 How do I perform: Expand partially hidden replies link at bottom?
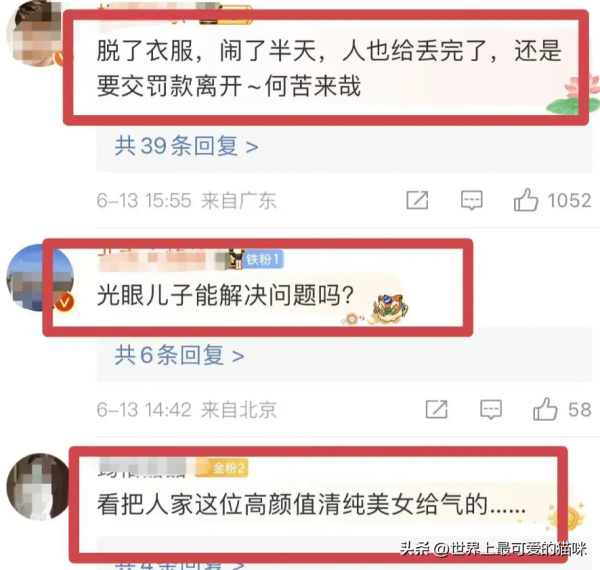[179, 565]
